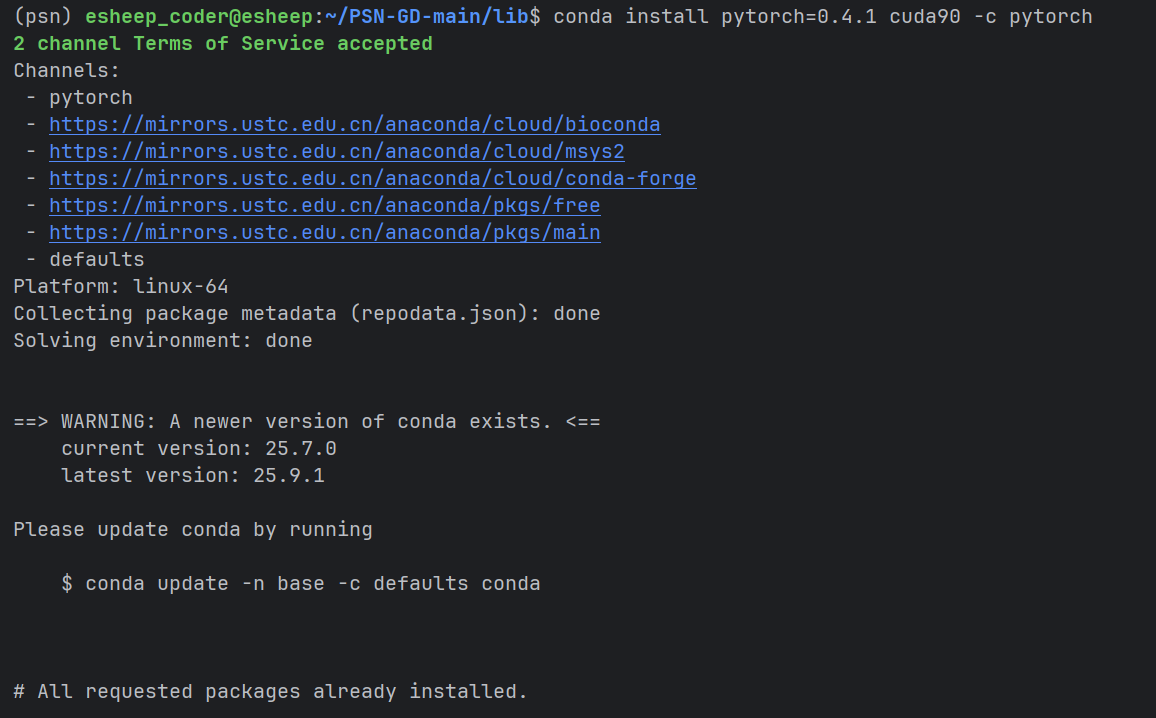The image size is (1156, 718).
Task: Click the Collecting package metadata line
Action: pyautogui.click(x=306, y=314)
